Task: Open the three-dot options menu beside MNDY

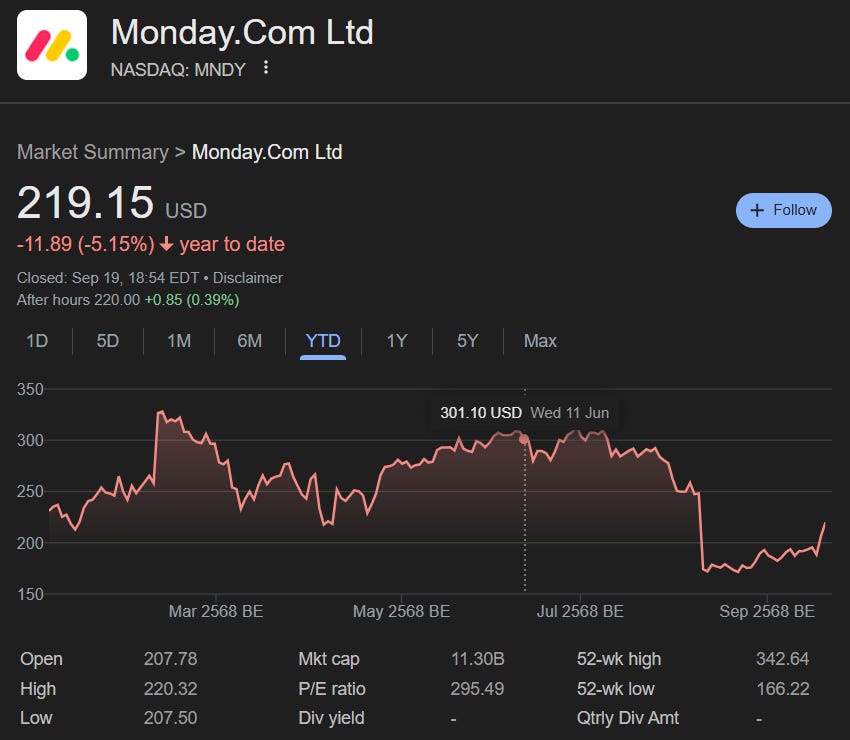Action: pos(266,68)
